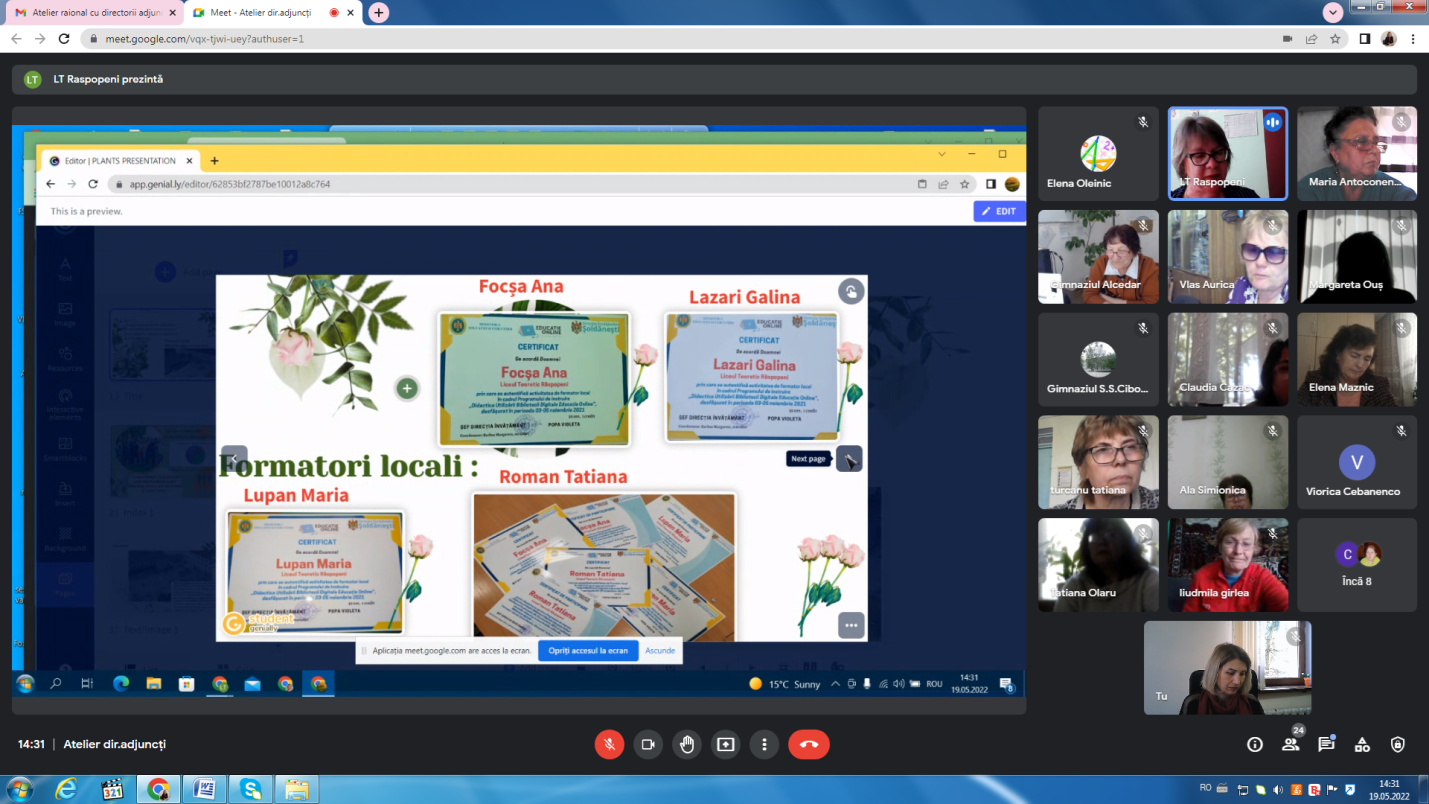Raise hand in the meeting
Image resolution: width=1429 pixels, height=804 pixels.
pos(687,744)
